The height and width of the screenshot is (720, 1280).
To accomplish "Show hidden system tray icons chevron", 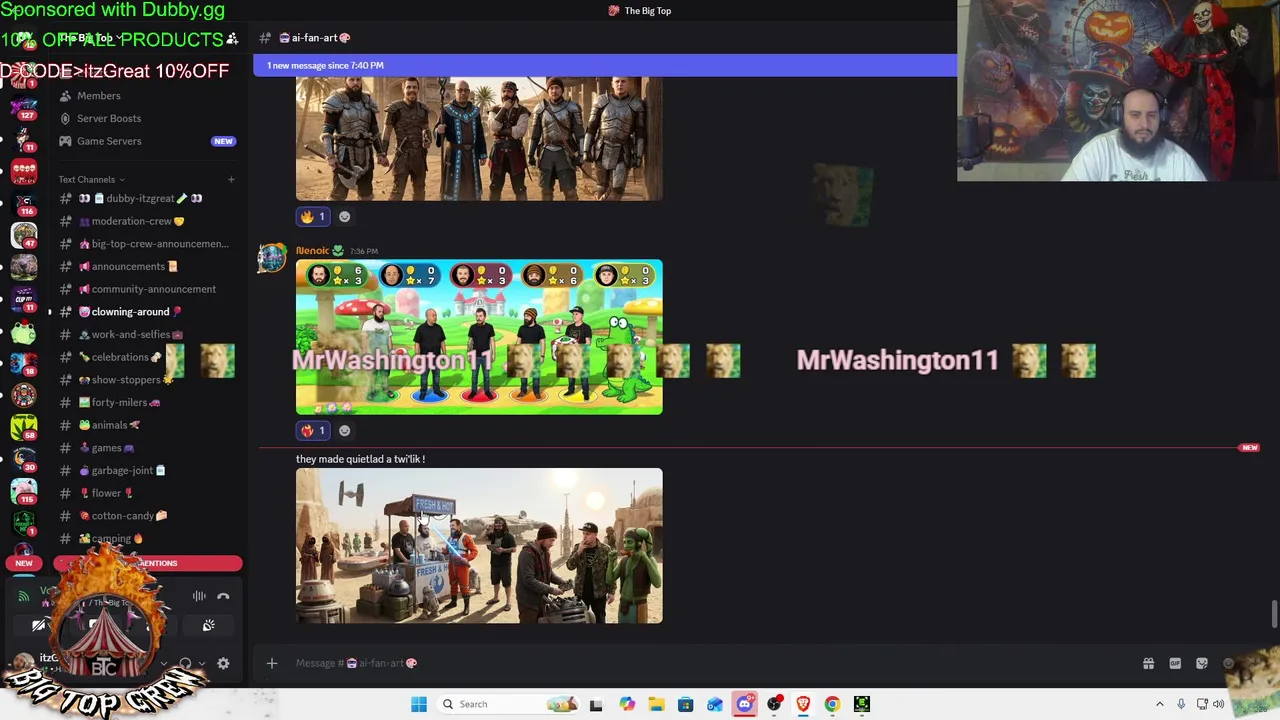I will (1160, 704).
